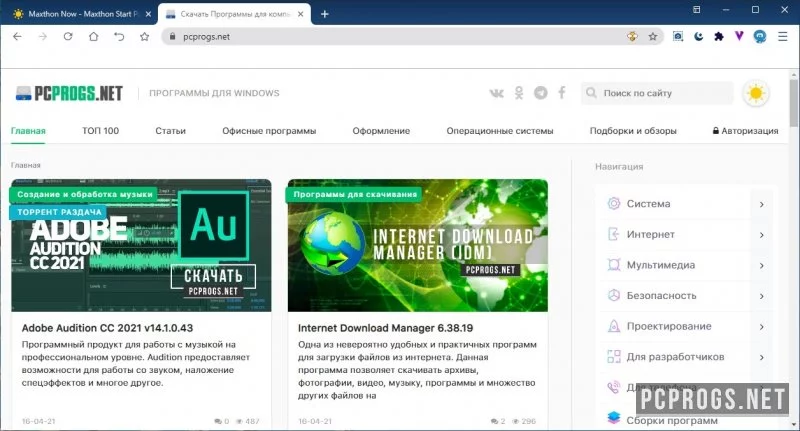Toggle the sun light/dark theme button
The height and width of the screenshot is (431, 800).
tap(756, 94)
